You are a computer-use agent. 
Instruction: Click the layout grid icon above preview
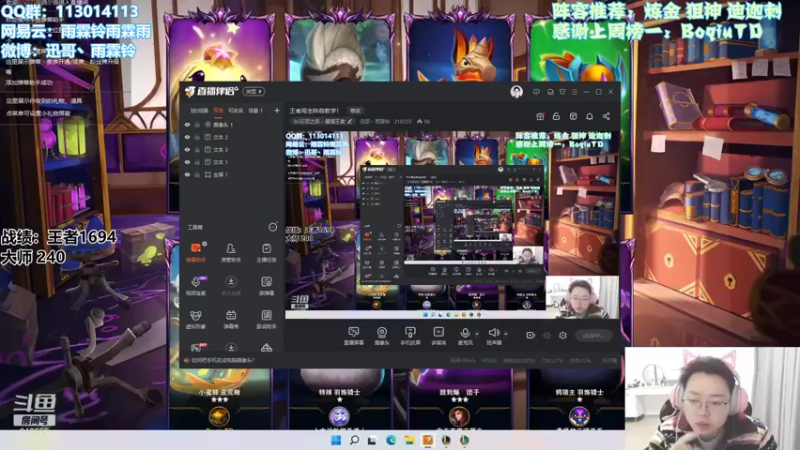point(573,116)
